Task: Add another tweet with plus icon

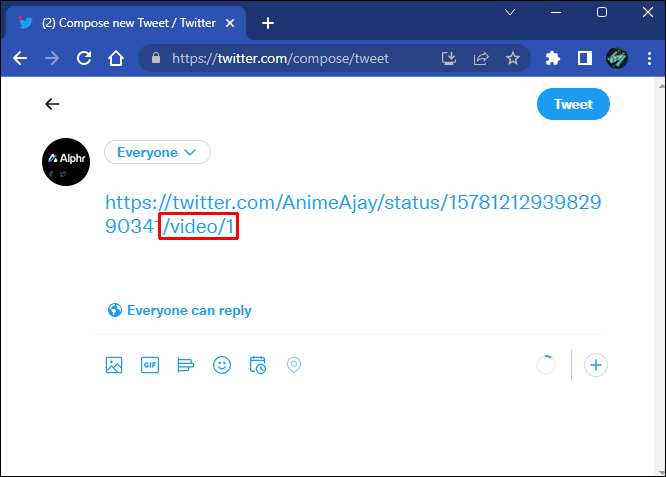Action: (595, 365)
